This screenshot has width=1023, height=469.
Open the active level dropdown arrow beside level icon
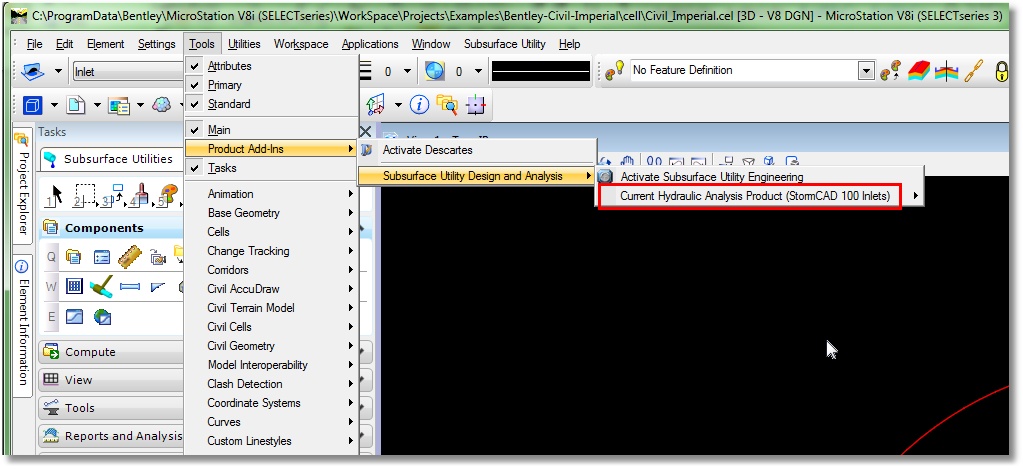pyautogui.click(x=58, y=71)
